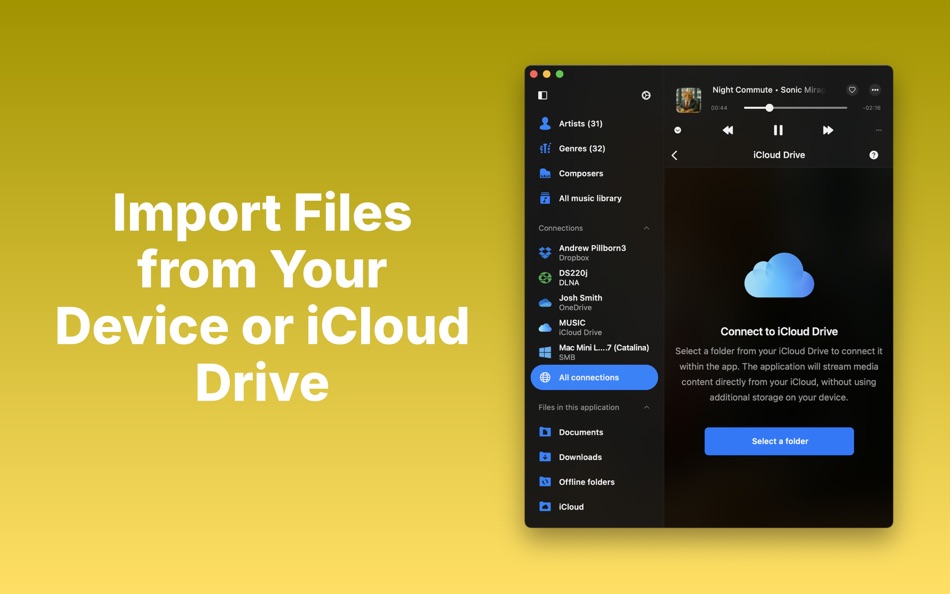This screenshot has height=594, width=950.
Task: Click the album artwork thumbnail
Action: [x=688, y=100]
